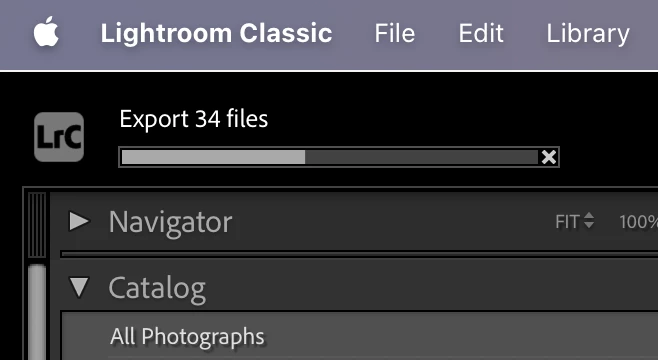The height and width of the screenshot is (360, 658).
Task: Click the Catalog panel title
Action: [157, 289]
